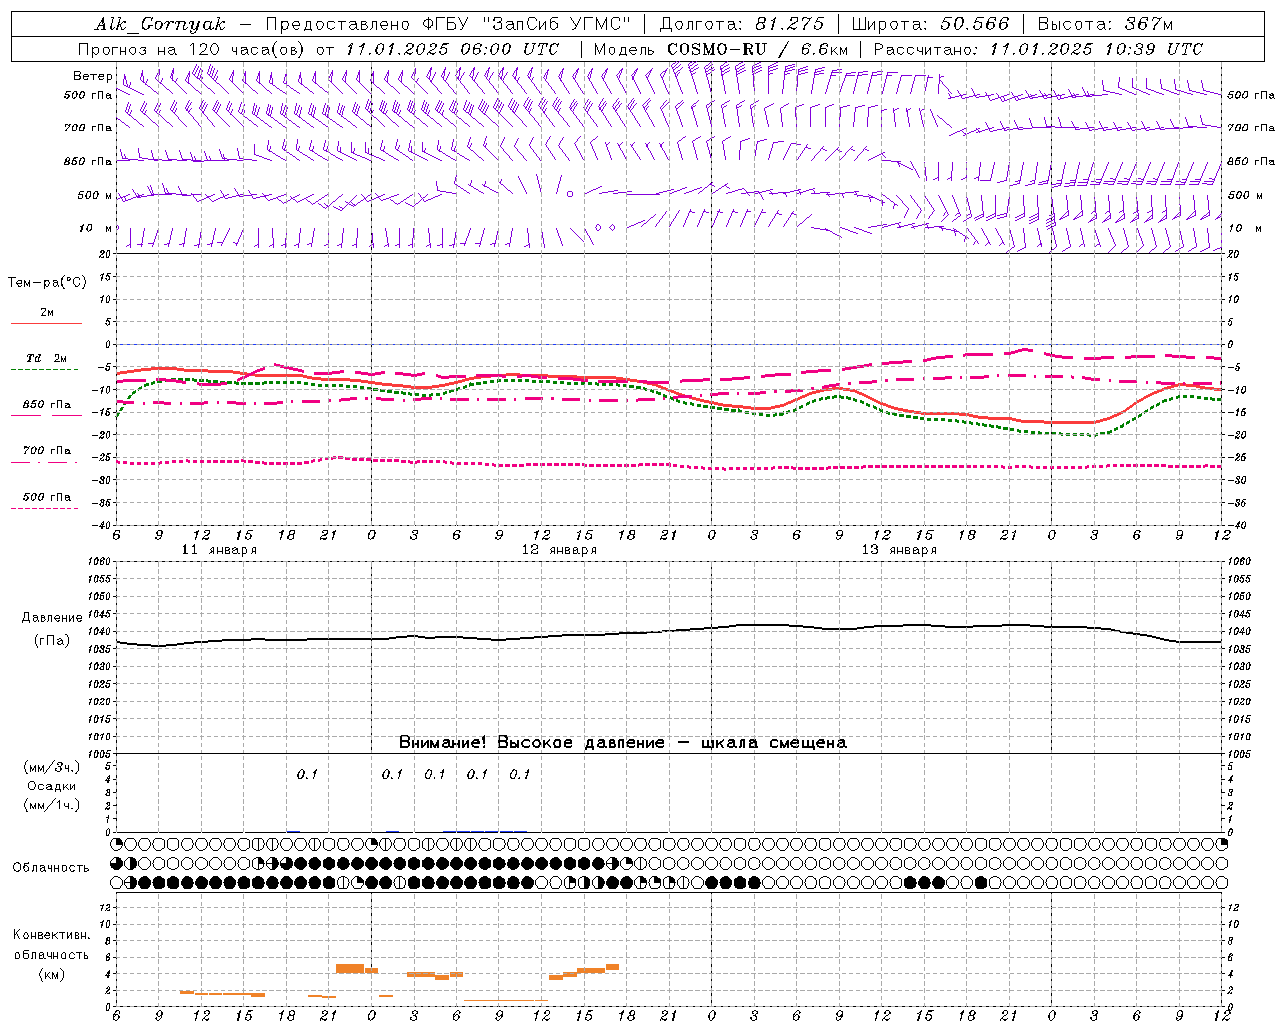The width and height of the screenshot is (1280, 1024).
Task: Click the '12 января' date label
Action: pyautogui.click(x=559, y=550)
